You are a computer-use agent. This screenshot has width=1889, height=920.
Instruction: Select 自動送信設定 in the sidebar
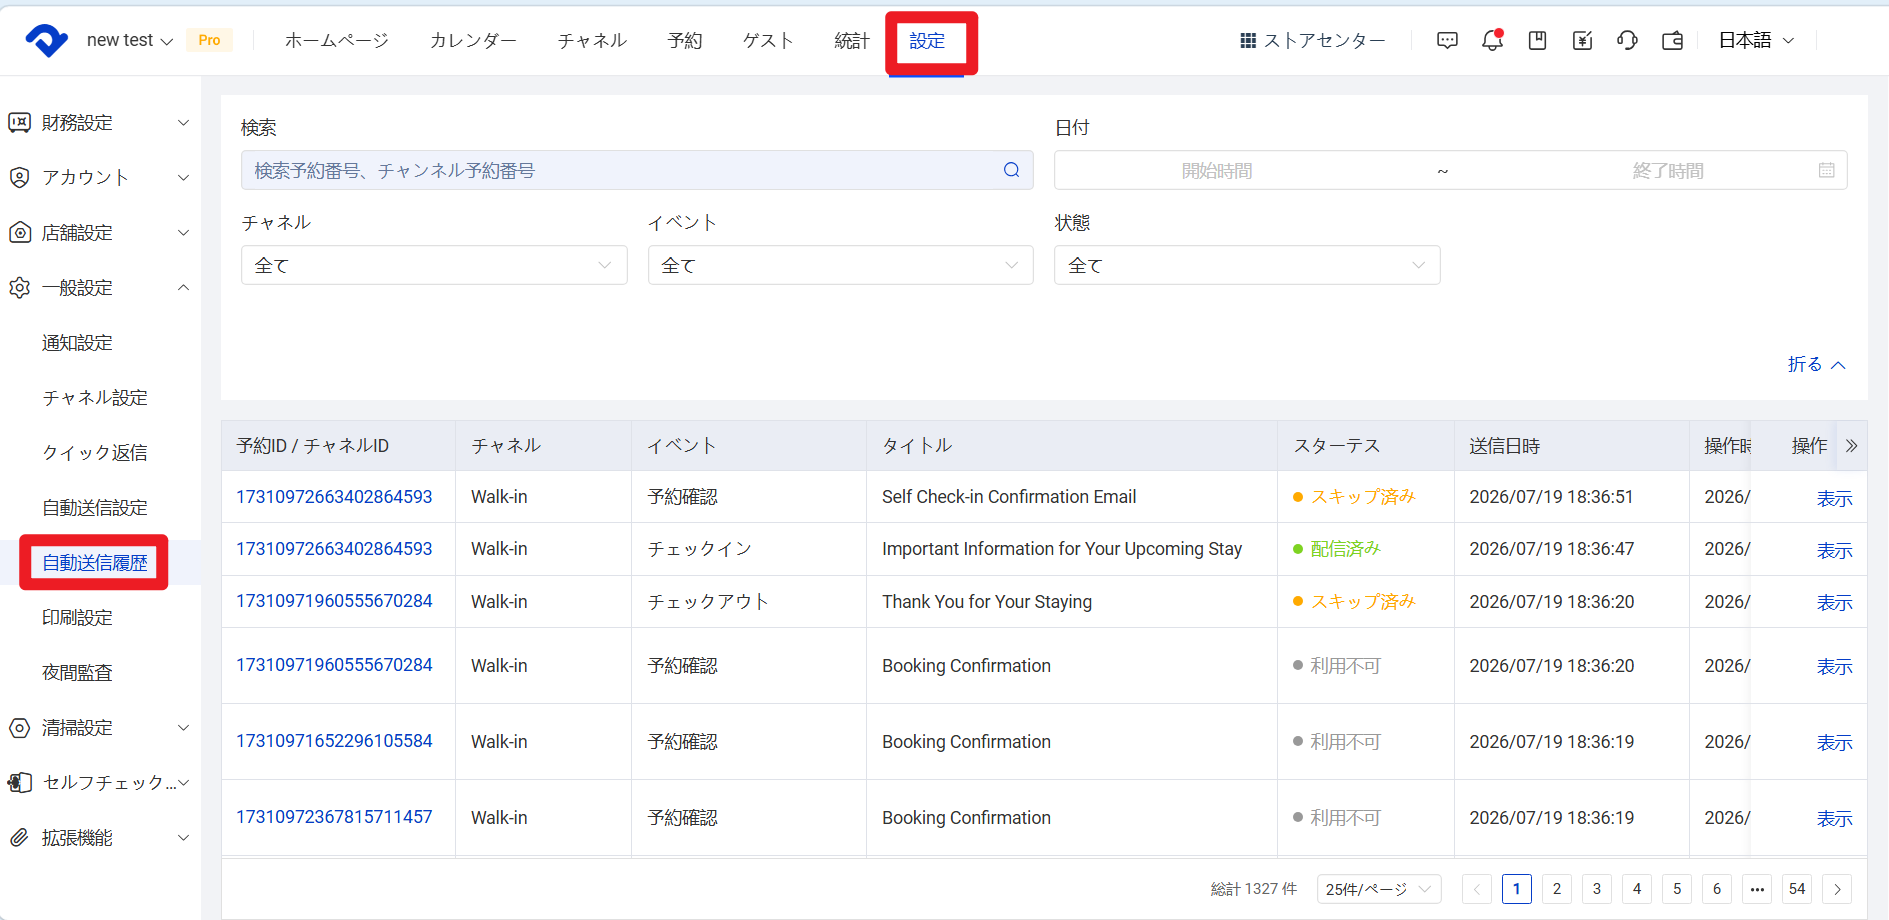[x=95, y=508]
